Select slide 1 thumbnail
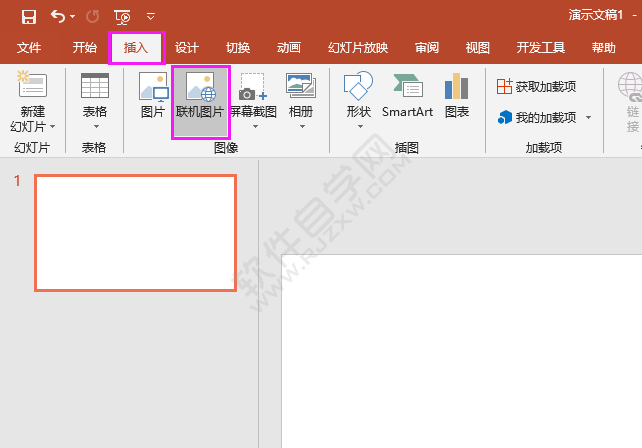 (136, 233)
